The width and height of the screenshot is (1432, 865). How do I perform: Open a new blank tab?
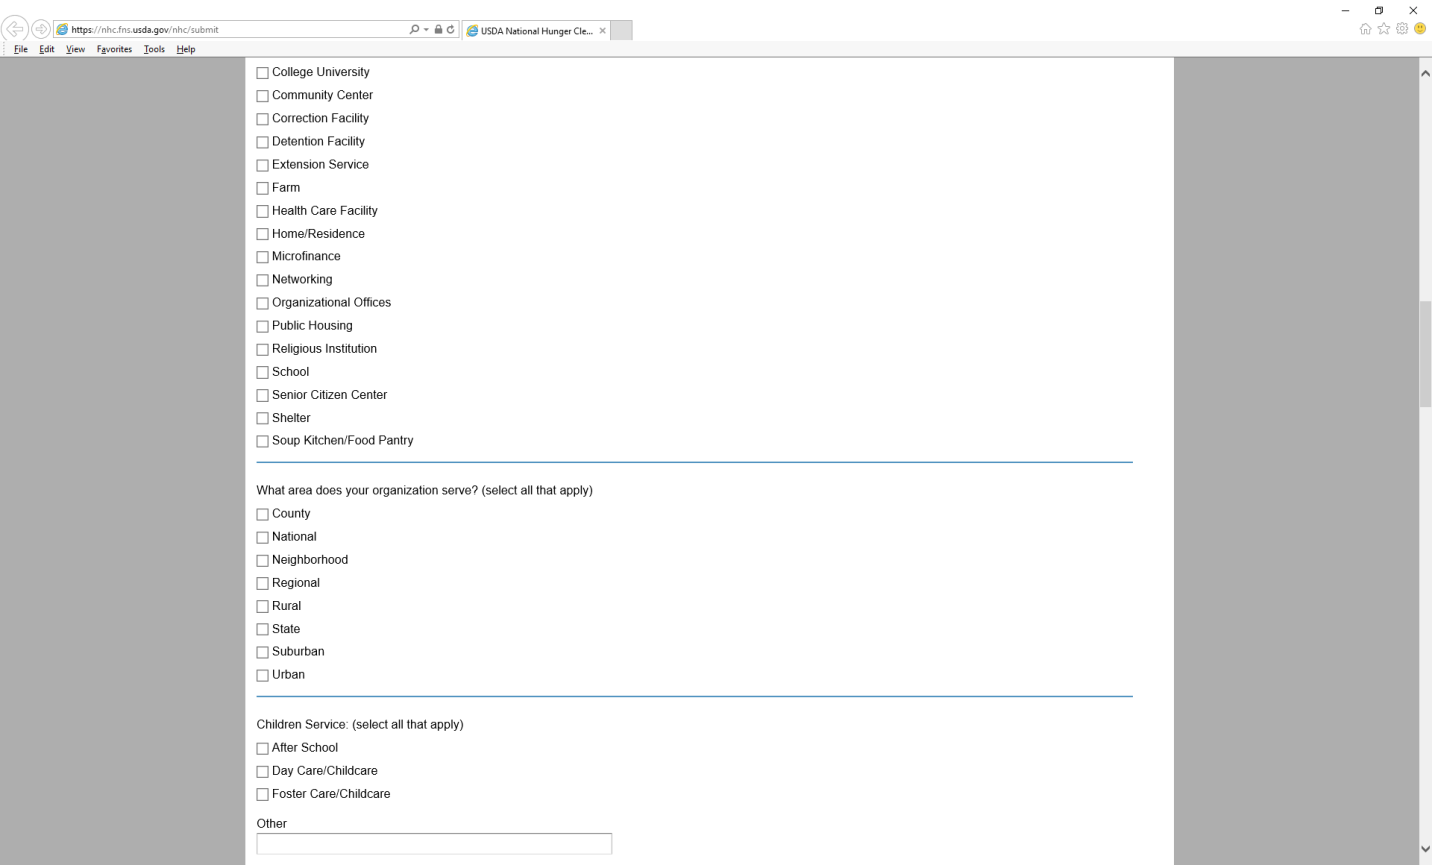click(x=621, y=31)
